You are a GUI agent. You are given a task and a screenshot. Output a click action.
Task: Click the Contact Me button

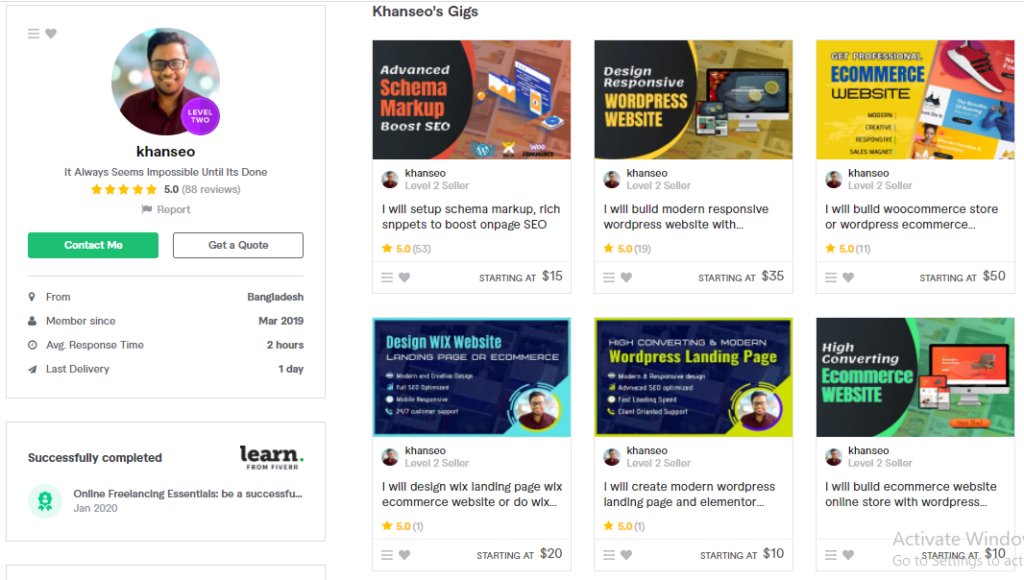pos(93,245)
